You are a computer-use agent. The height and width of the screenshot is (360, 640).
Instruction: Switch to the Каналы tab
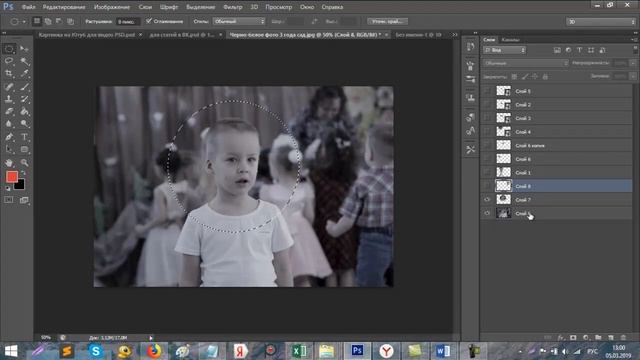coord(511,40)
